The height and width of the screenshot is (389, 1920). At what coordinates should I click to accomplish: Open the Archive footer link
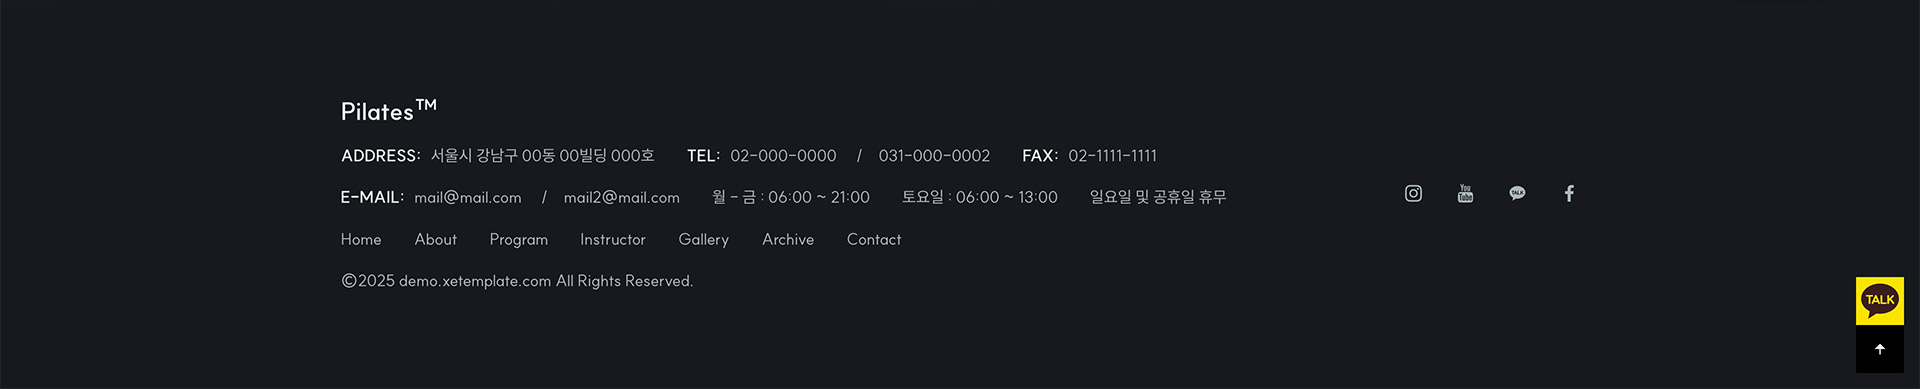tap(788, 239)
